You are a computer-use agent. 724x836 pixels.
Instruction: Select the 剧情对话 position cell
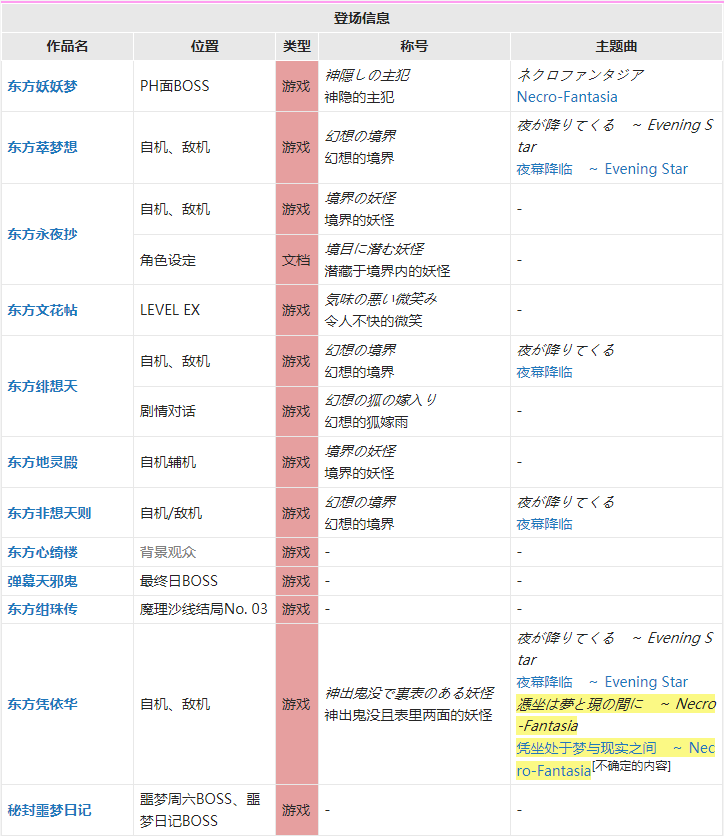pyautogui.click(x=205, y=412)
